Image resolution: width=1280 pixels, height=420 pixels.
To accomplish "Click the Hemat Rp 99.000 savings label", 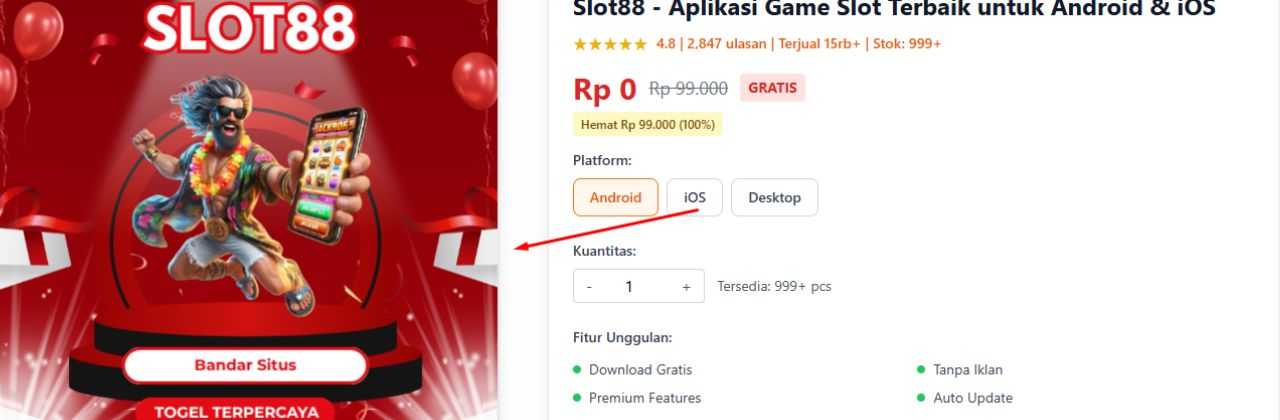I will tap(647, 125).
